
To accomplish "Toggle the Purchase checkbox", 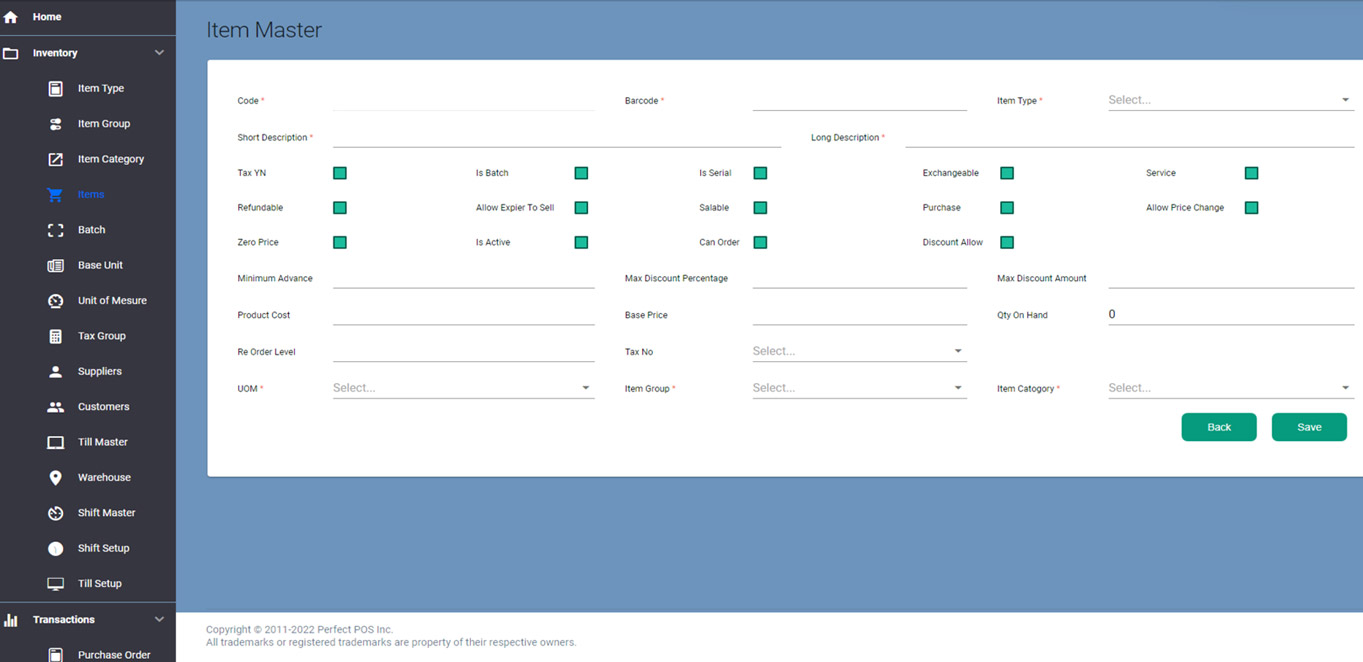I will 1007,208.
